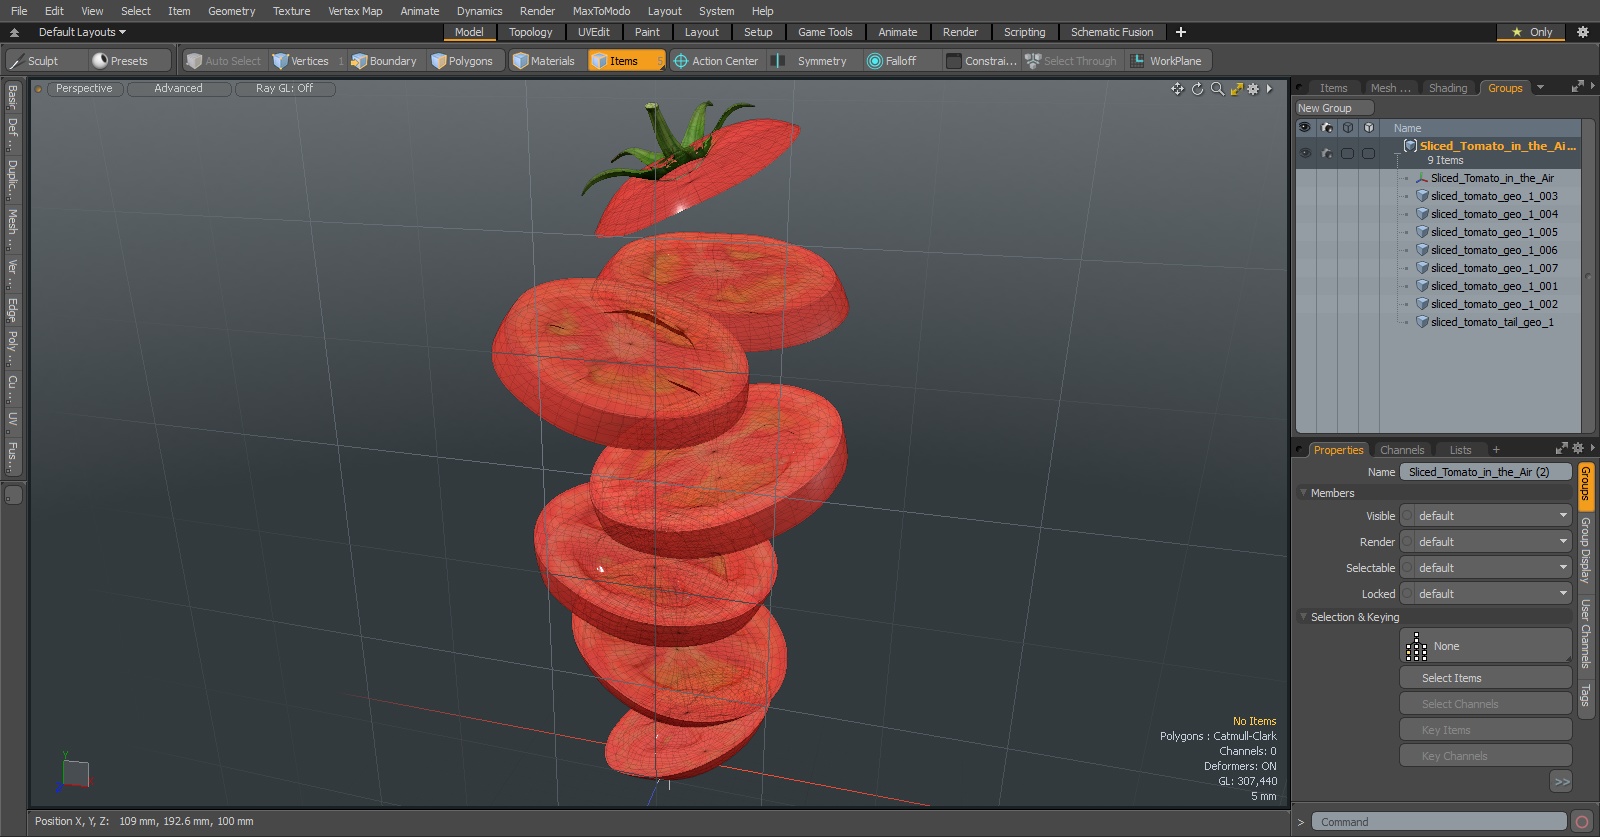Screen dimensions: 1600x837
Task: Open the Geometry menu
Action: [231, 11]
